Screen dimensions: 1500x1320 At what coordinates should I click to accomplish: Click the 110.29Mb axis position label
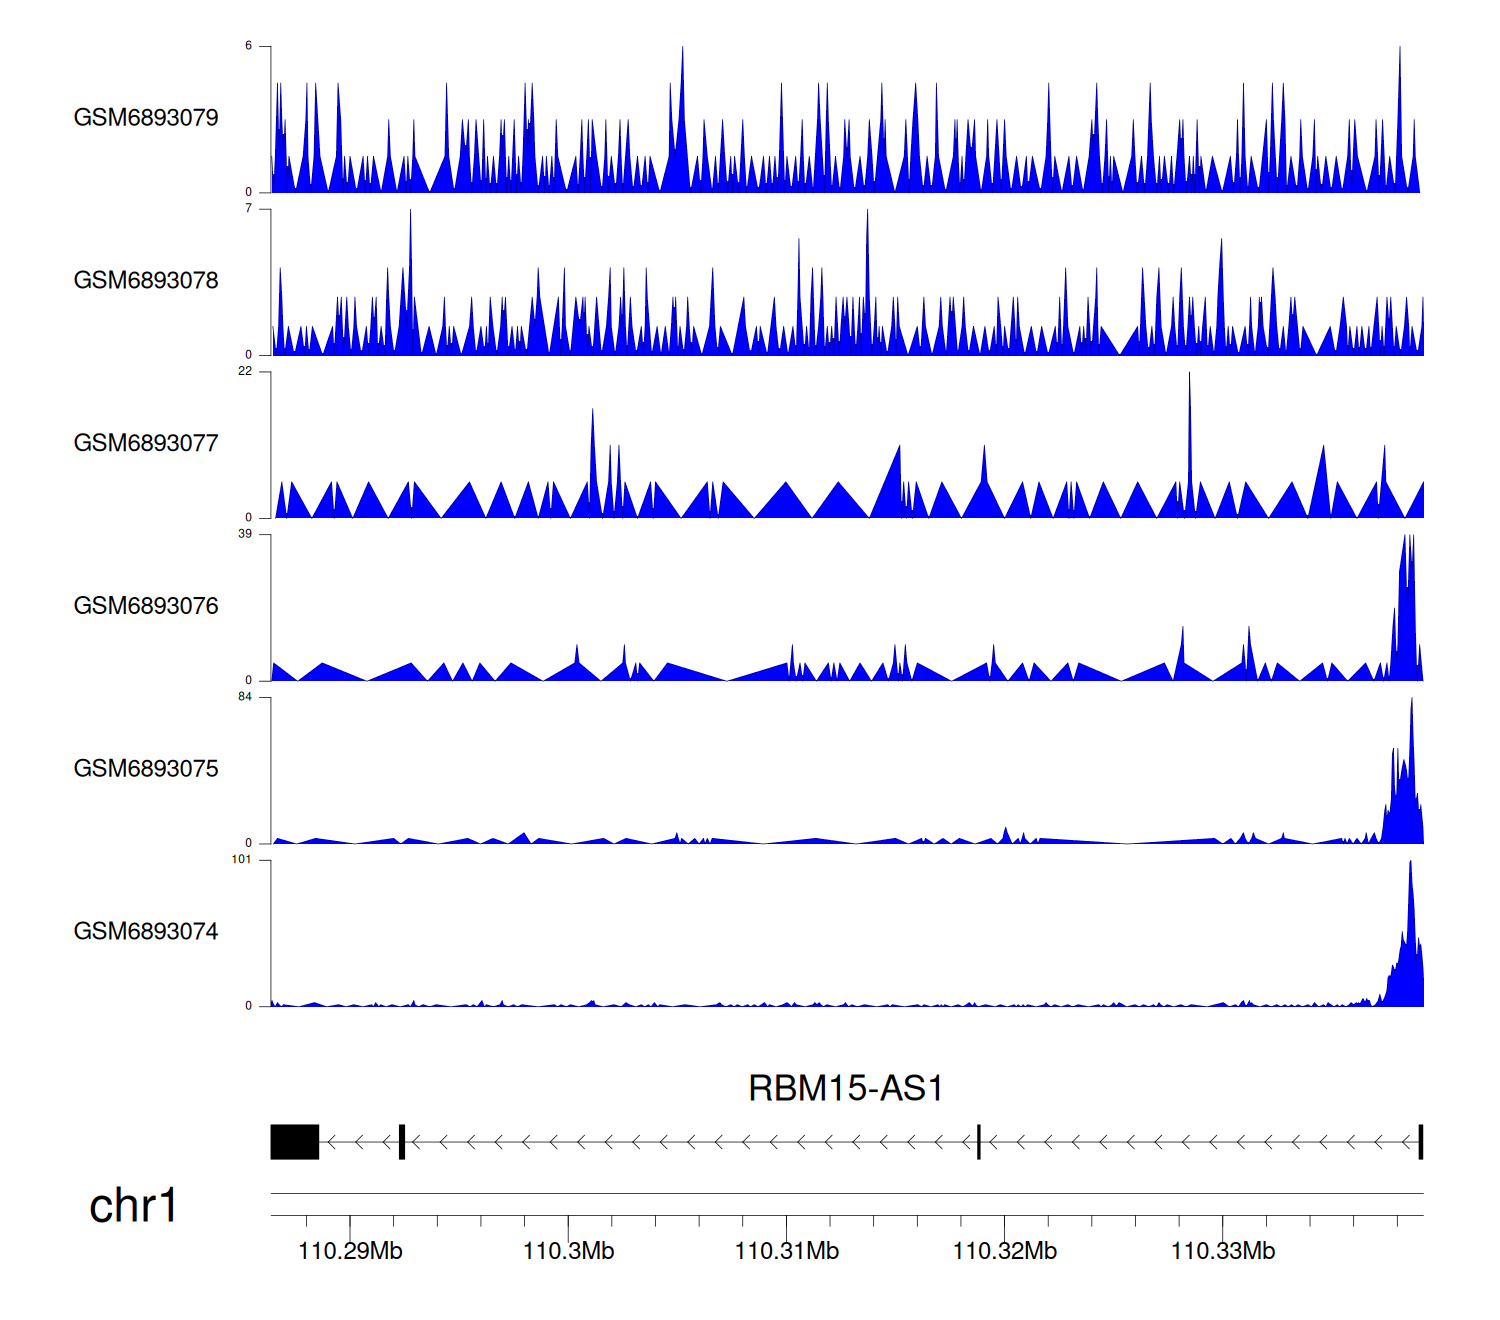coord(350,1251)
